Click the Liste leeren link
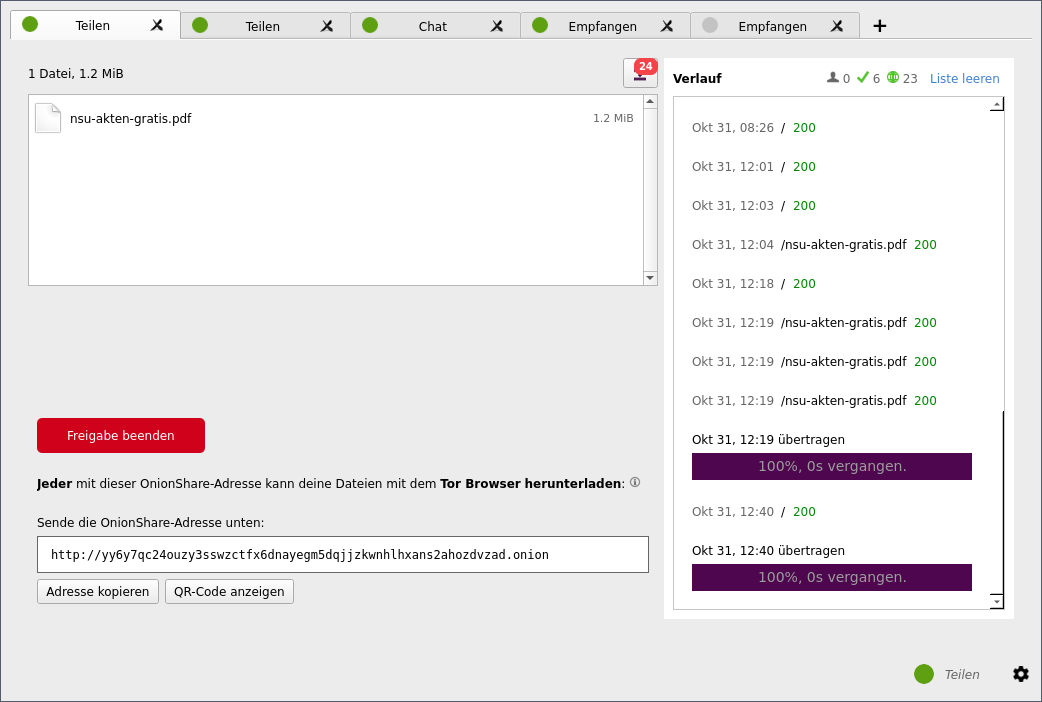 (964, 78)
